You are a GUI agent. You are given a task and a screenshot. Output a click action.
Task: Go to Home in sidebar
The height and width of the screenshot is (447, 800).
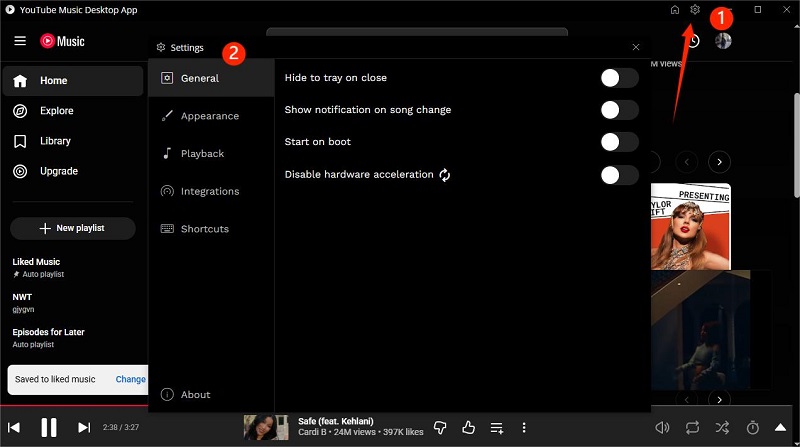pos(73,81)
